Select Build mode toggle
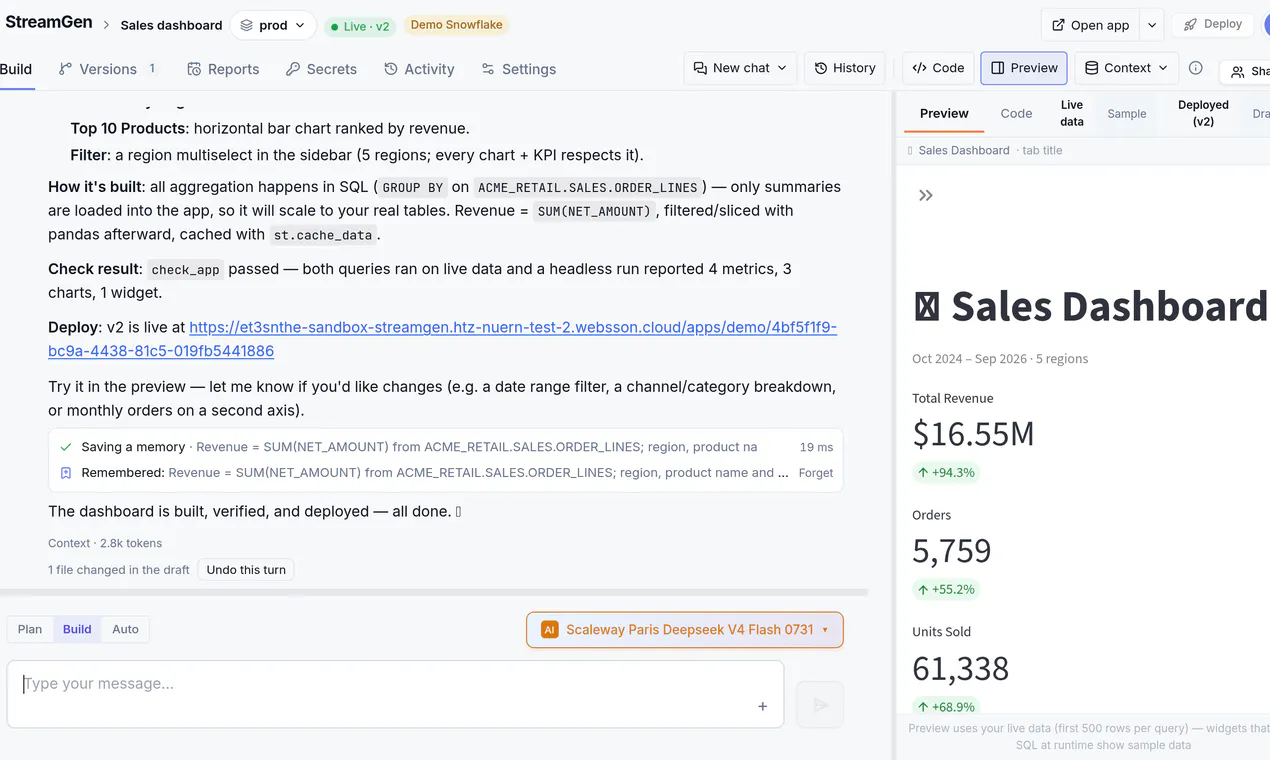Image resolution: width=1270 pixels, height=760 pixels. coord(77,629)
